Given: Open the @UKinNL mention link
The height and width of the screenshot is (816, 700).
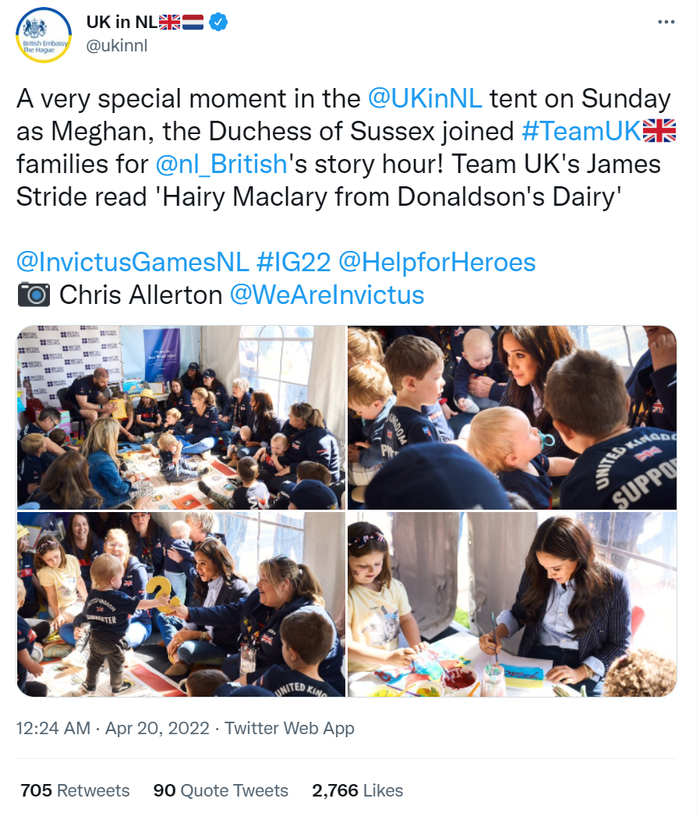Looking at the screenshot, I should (425, 98).
